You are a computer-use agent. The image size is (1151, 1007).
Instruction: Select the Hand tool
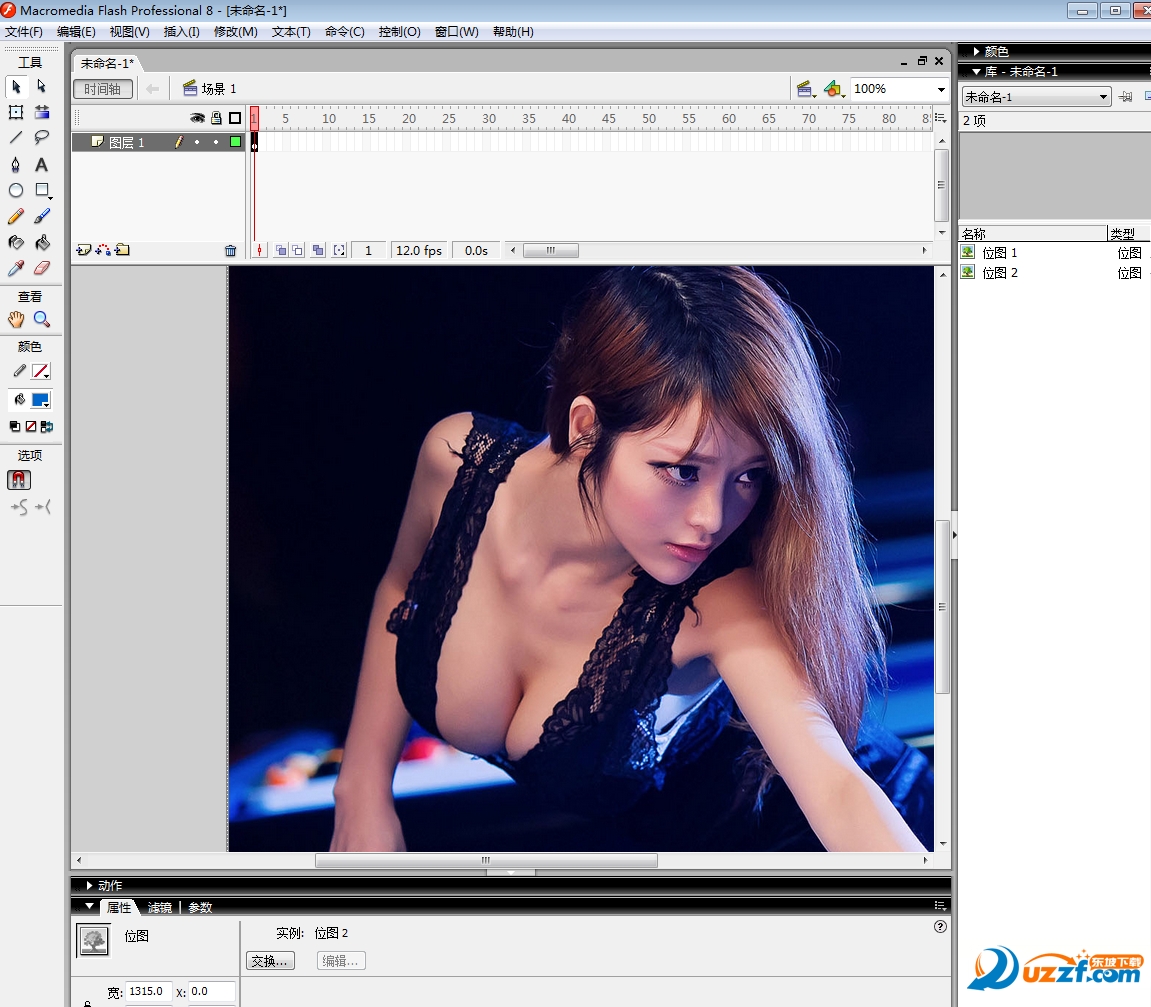16,319
